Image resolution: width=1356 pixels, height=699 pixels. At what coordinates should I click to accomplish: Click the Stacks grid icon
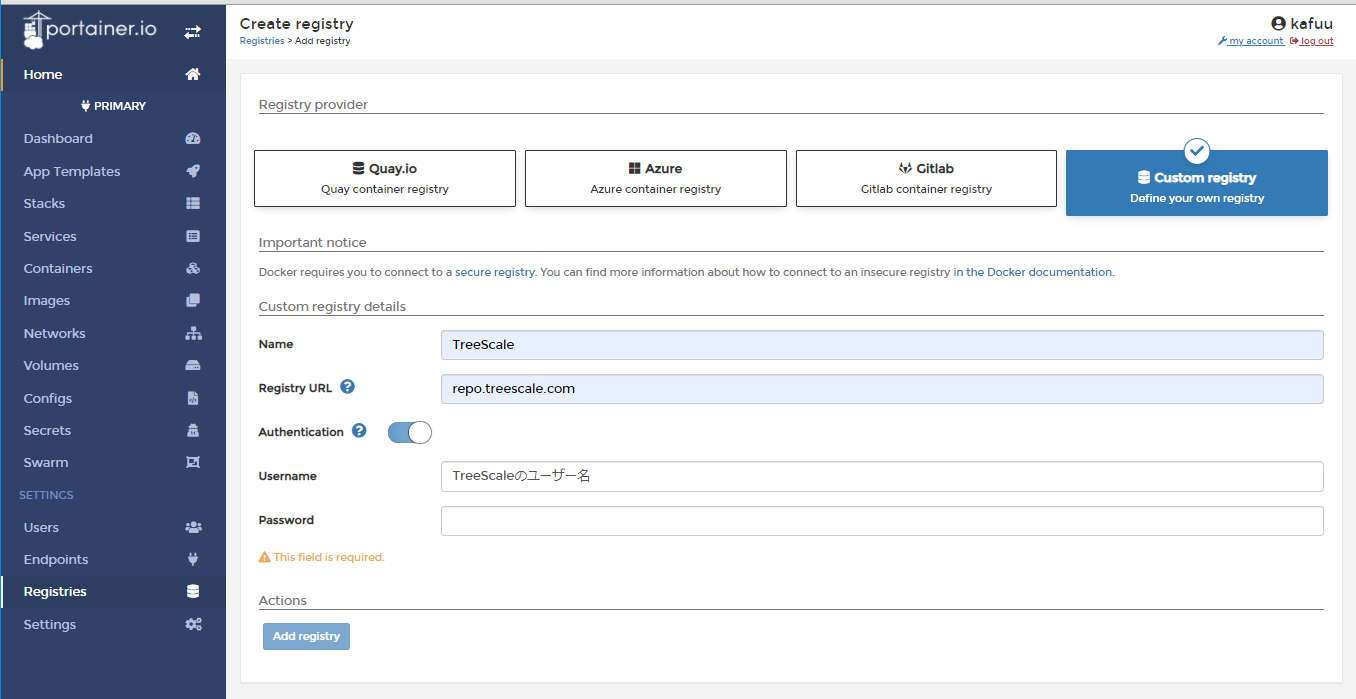click(193, 203)
